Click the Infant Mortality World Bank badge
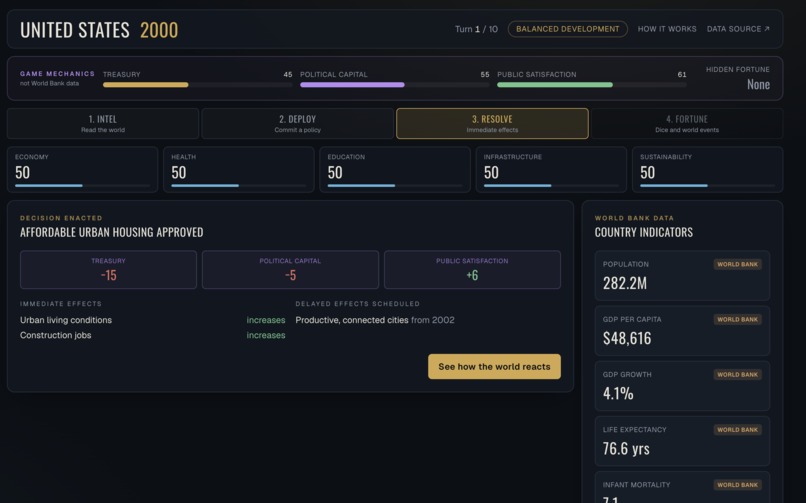 point(738,485)
